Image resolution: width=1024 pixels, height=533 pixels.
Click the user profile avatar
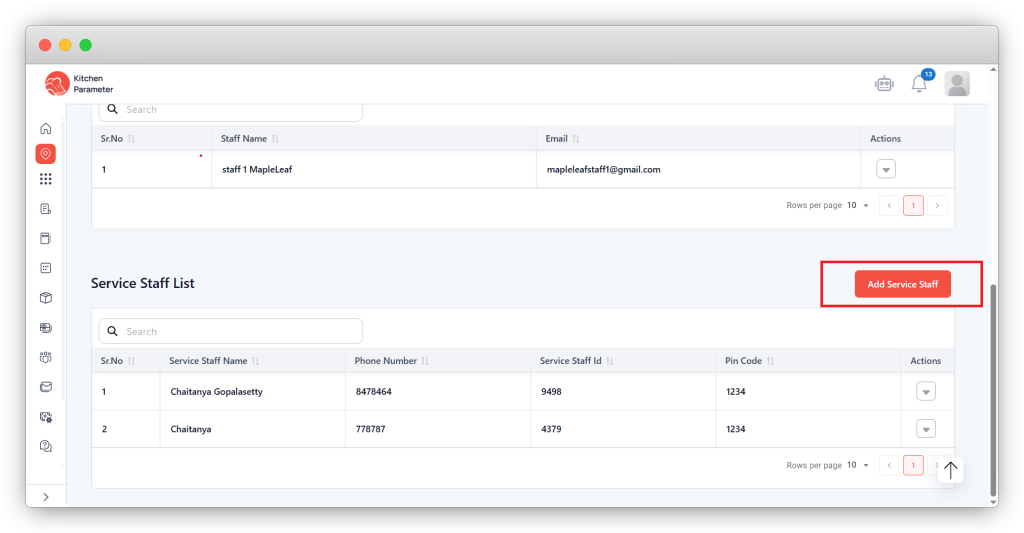pyautogui.click(x=957, y=84)
